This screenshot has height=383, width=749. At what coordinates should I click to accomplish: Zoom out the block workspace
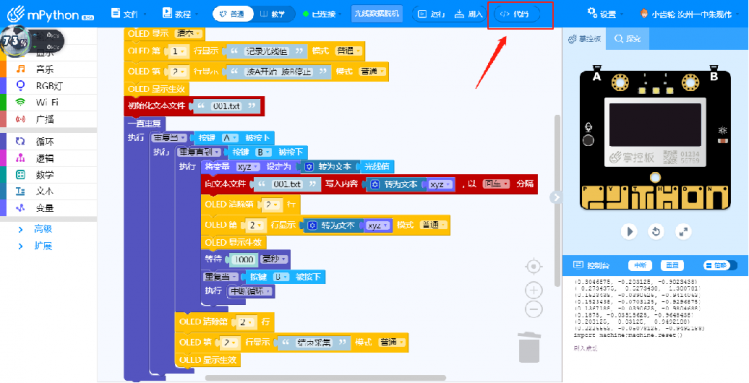click(534, 309)
